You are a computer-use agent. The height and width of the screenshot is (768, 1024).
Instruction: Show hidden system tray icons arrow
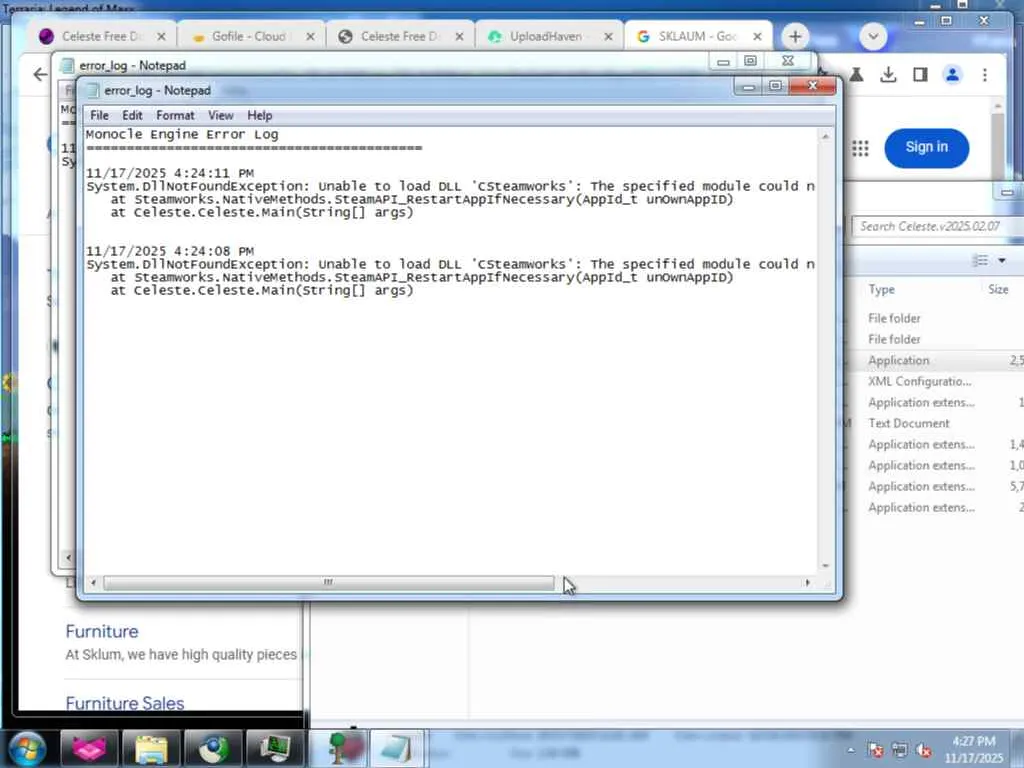tap(850, 750)
